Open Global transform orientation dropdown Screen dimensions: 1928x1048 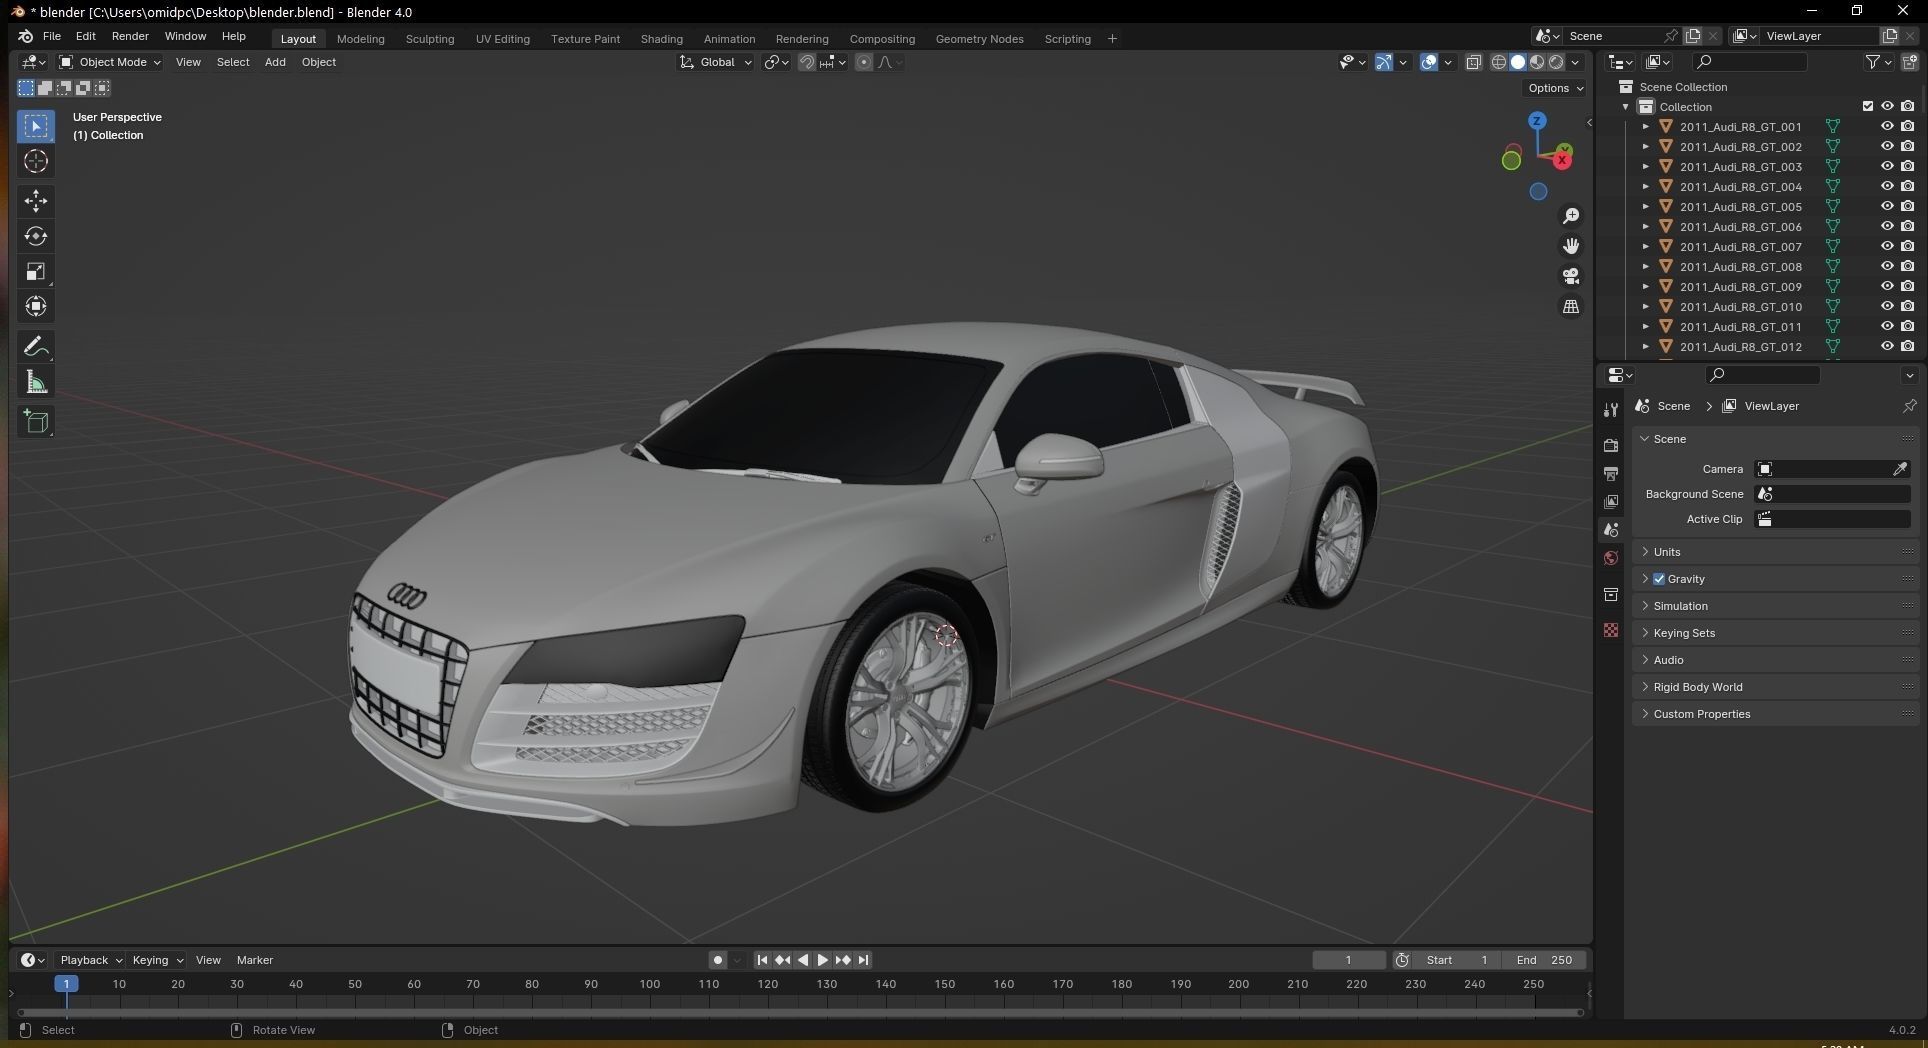[716, 62]
